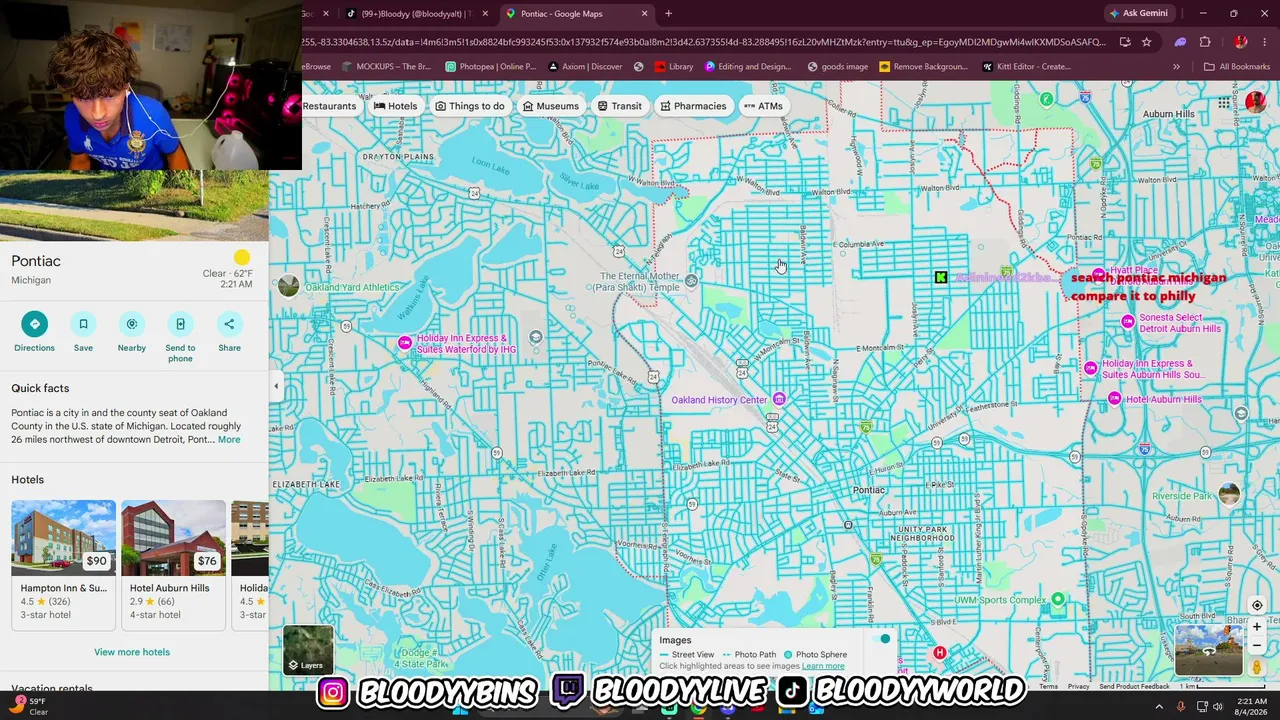
Task: Switch to Pontiac - Google Maps tab
Action: tap(576, 14)
